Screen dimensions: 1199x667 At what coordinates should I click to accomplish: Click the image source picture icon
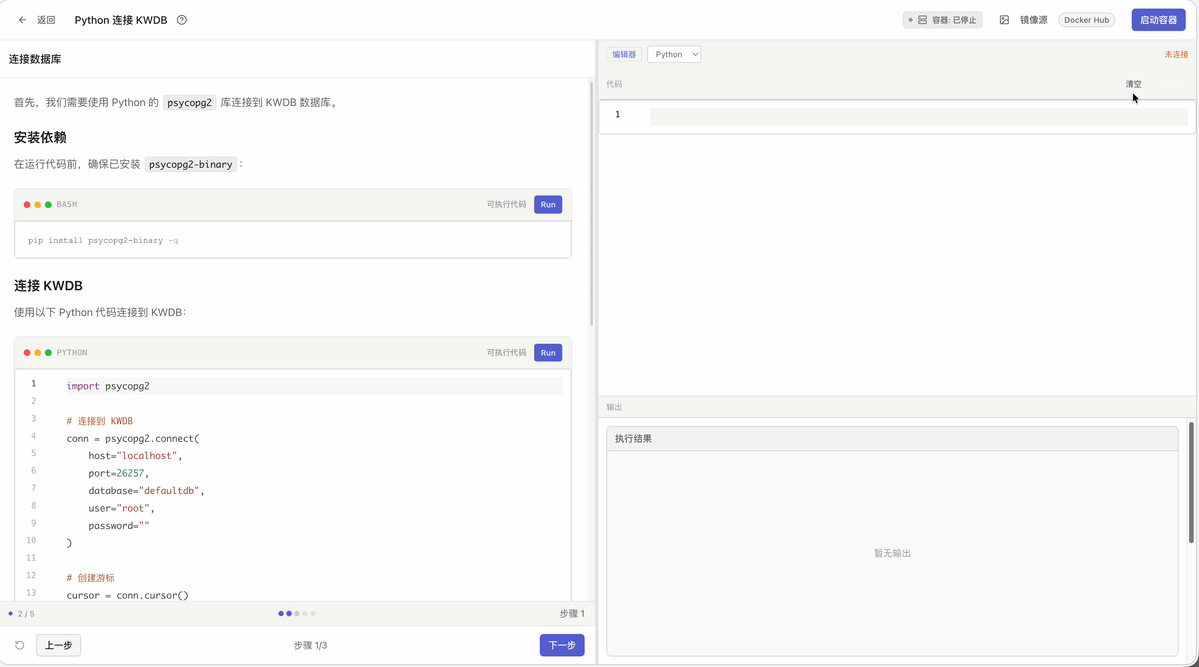1004,20
